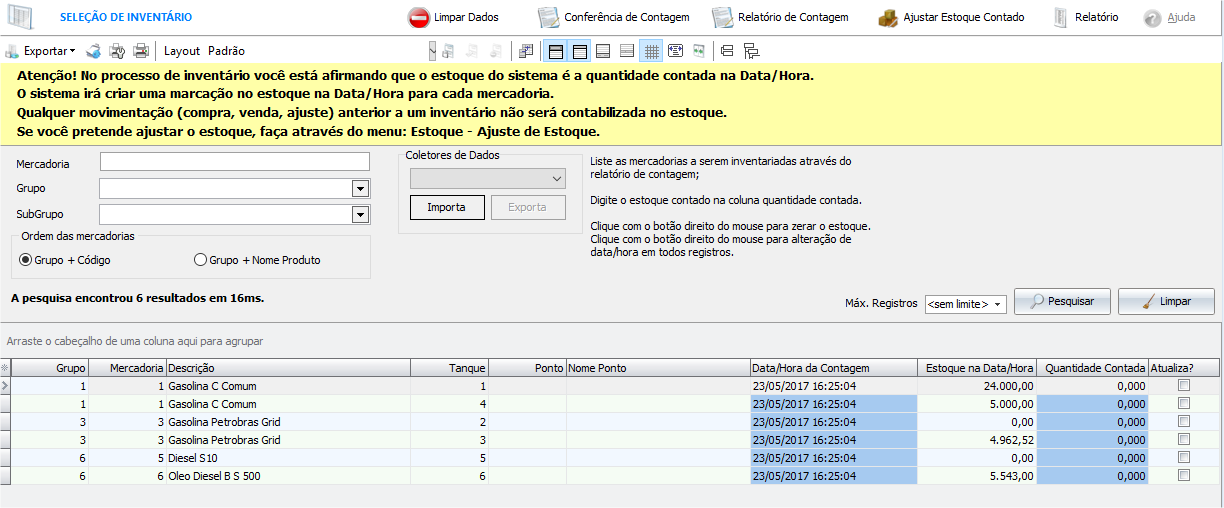This screenshot has width=1224, height=508.
Task: Click the Ajuda help icon
Action: click(1152, 18)
